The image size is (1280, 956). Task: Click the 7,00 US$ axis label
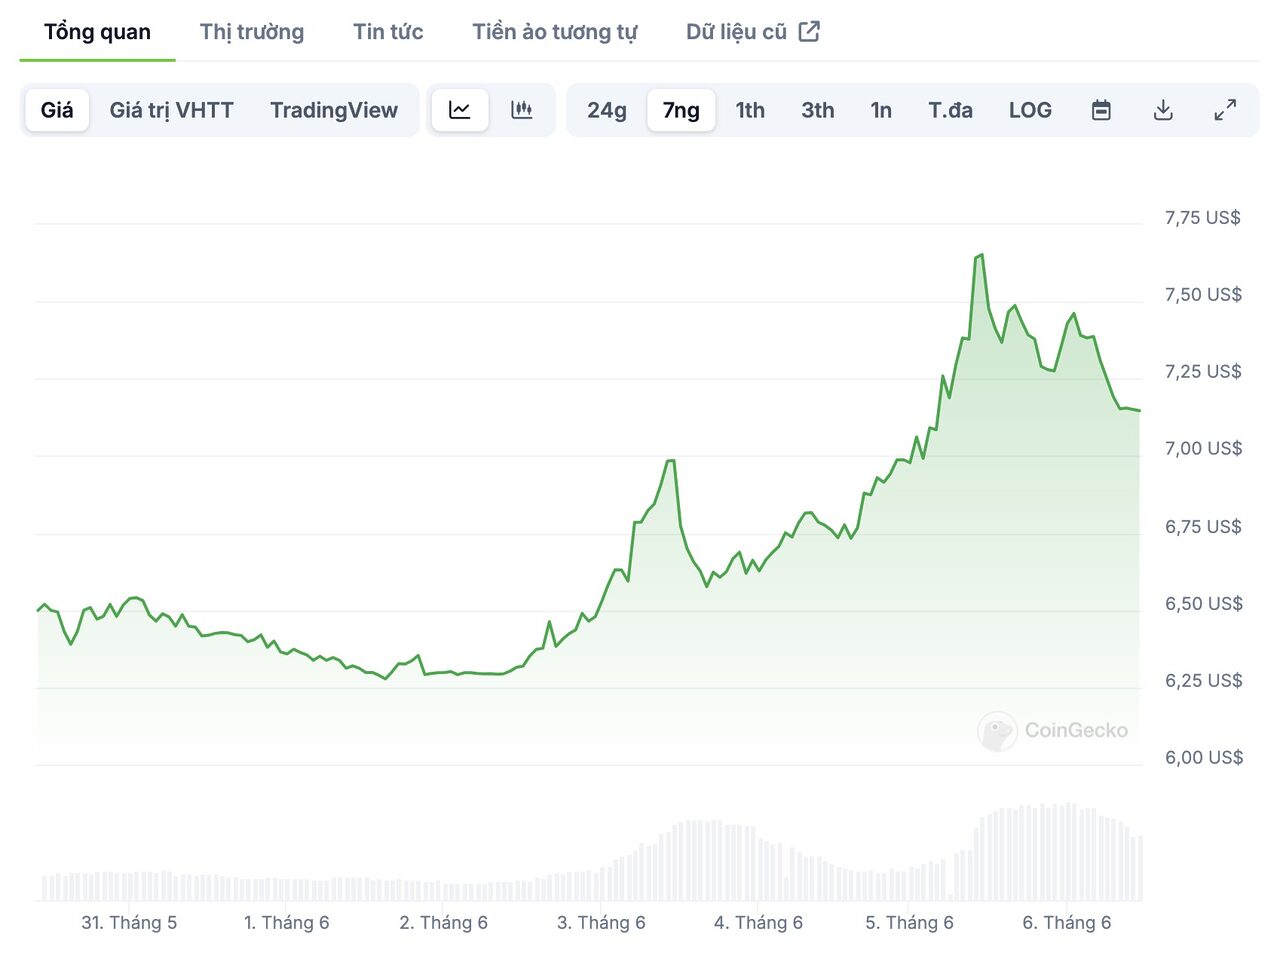point(1203,449)
